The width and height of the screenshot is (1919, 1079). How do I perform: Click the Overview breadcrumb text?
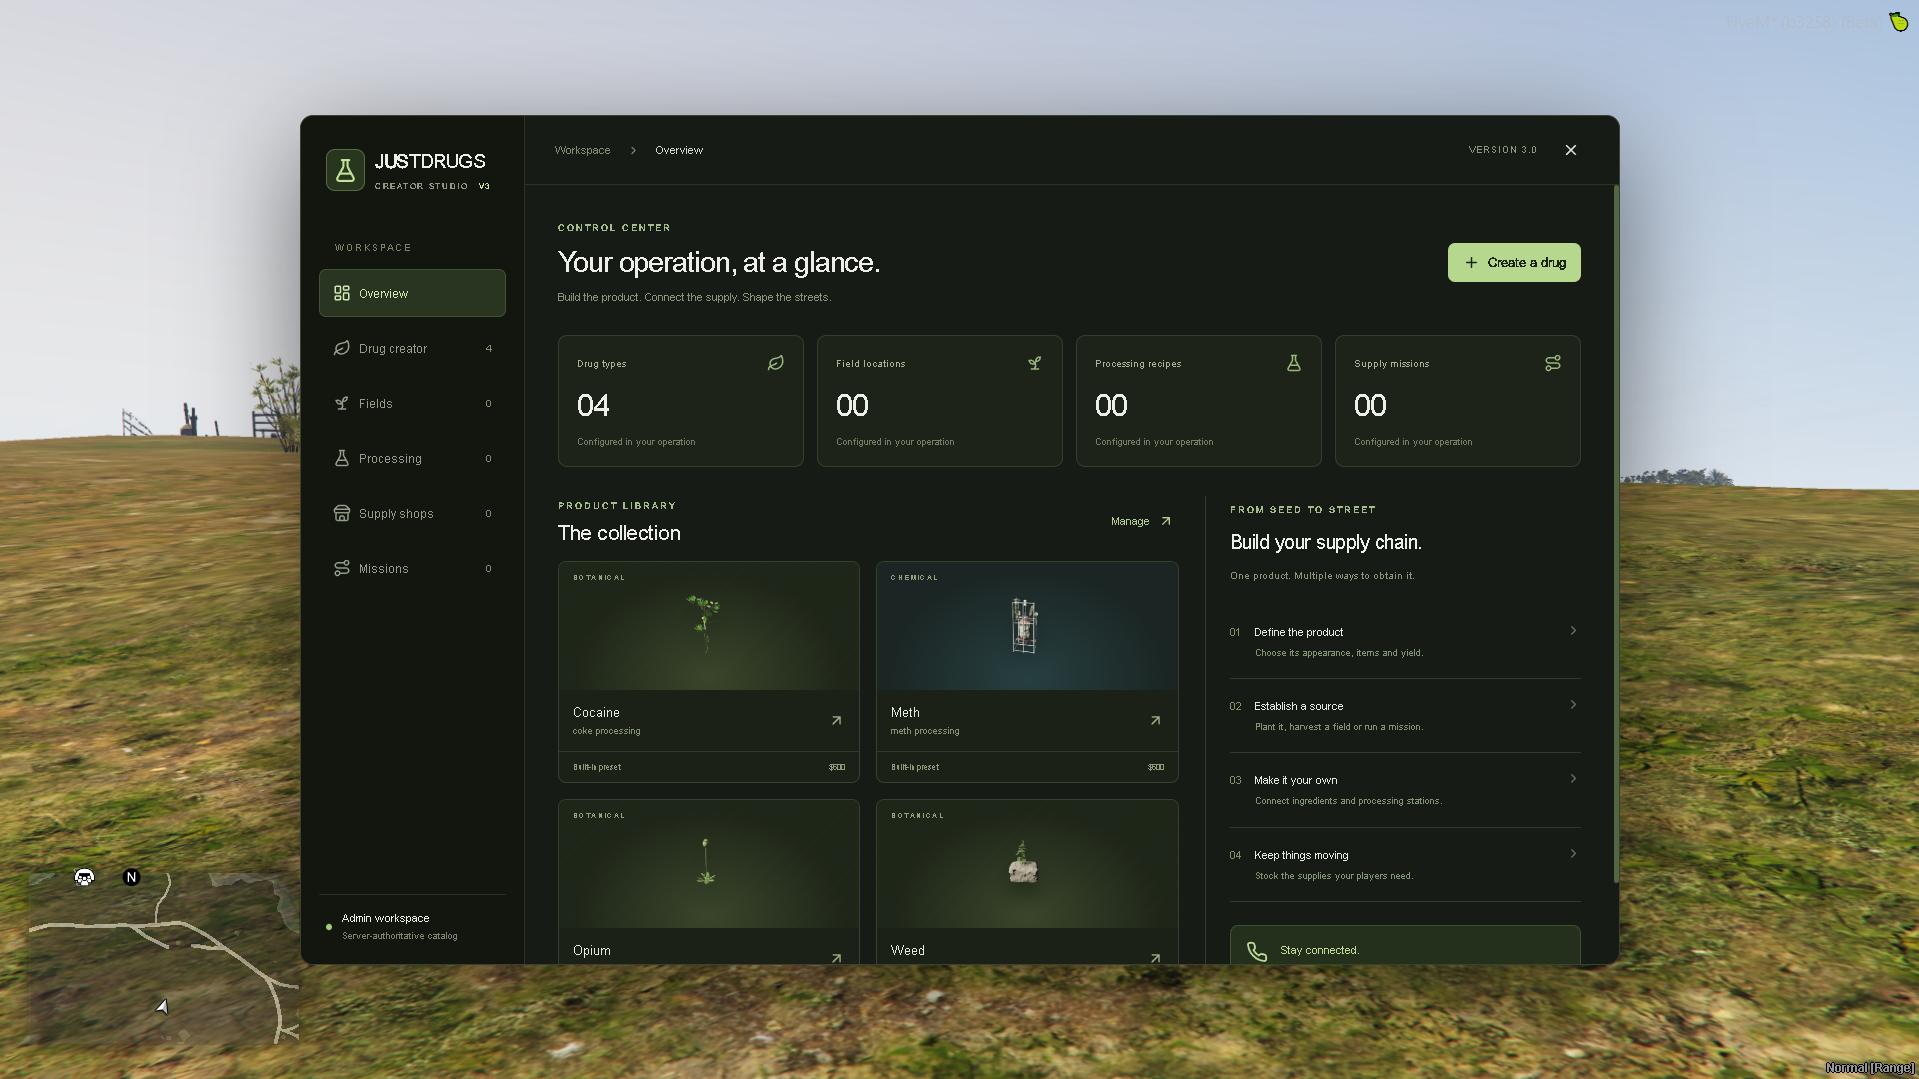coord(679,150)
